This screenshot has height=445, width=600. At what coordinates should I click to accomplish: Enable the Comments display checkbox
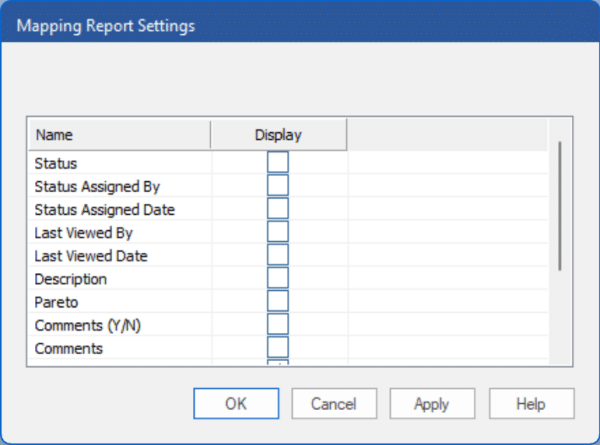tap(278, 347)
